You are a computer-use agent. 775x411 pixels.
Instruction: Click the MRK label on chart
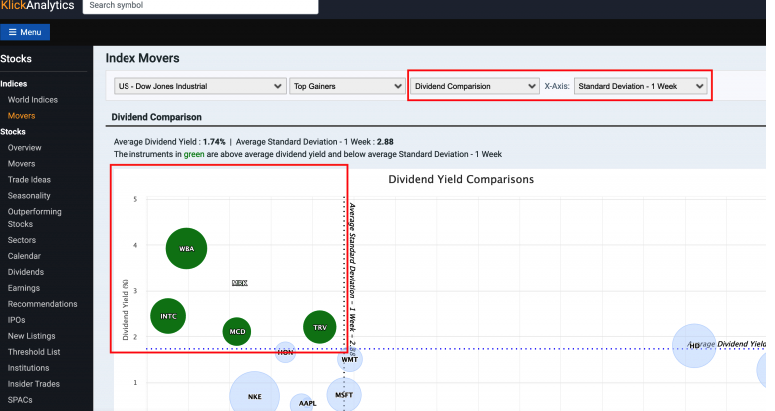[240, 283]
